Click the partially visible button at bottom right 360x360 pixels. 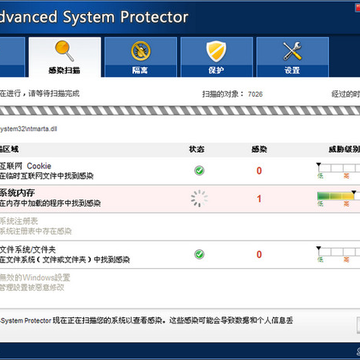tap(358, 325)
